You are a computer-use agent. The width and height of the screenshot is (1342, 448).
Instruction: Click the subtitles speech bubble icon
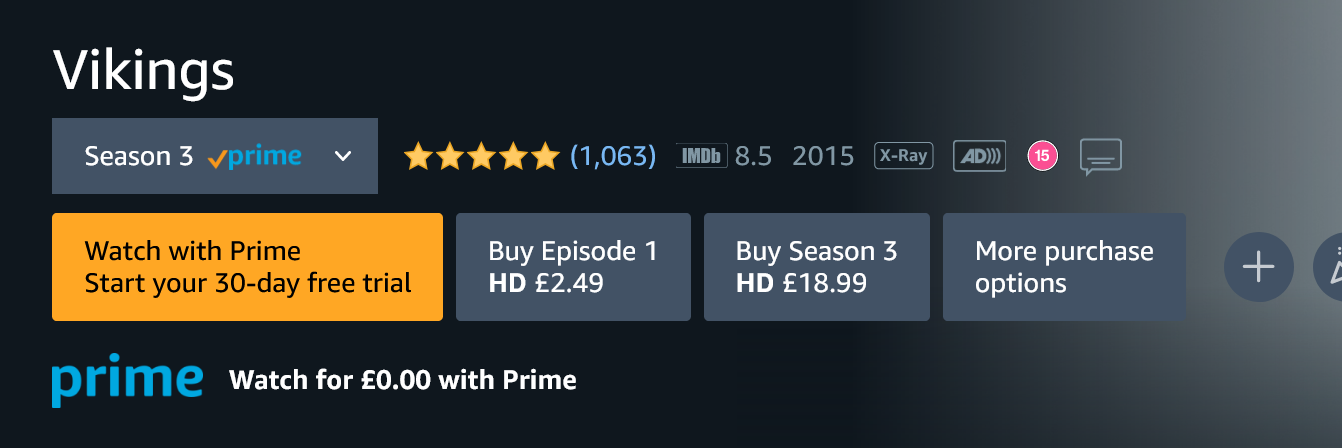click(x=1101, y=157)
